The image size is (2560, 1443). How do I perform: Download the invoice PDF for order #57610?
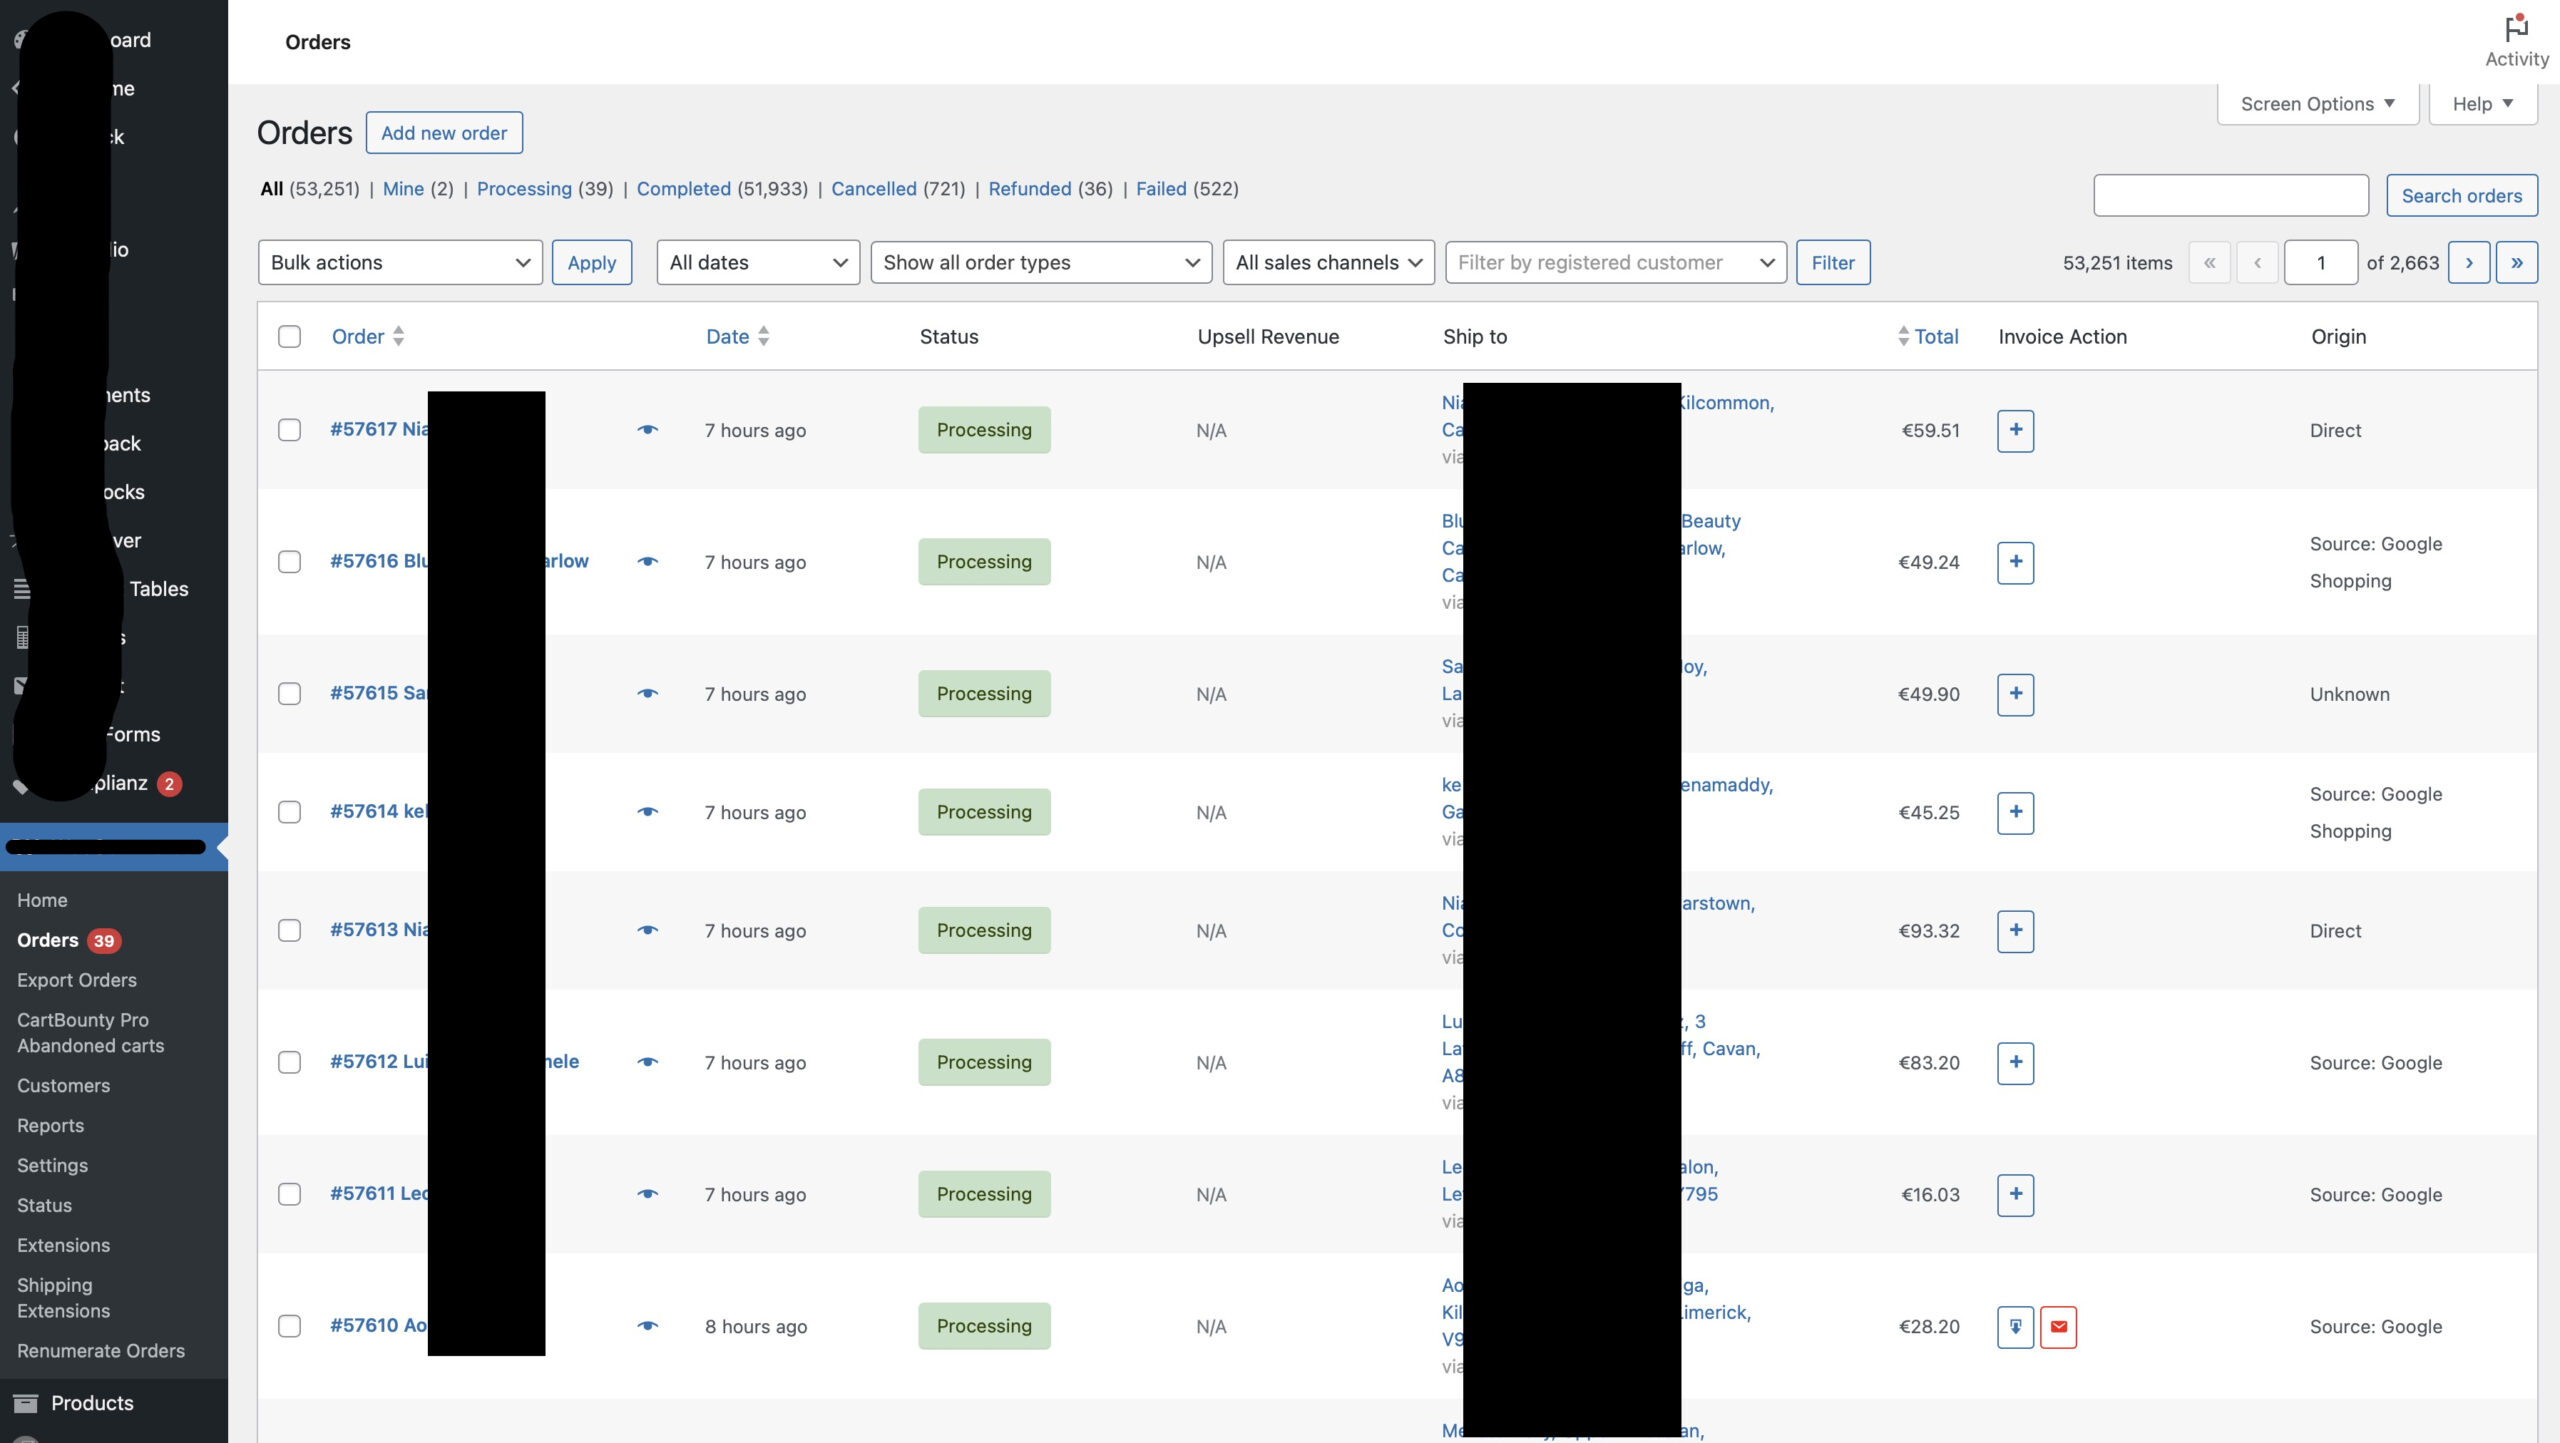[x=2015, y=1327]
